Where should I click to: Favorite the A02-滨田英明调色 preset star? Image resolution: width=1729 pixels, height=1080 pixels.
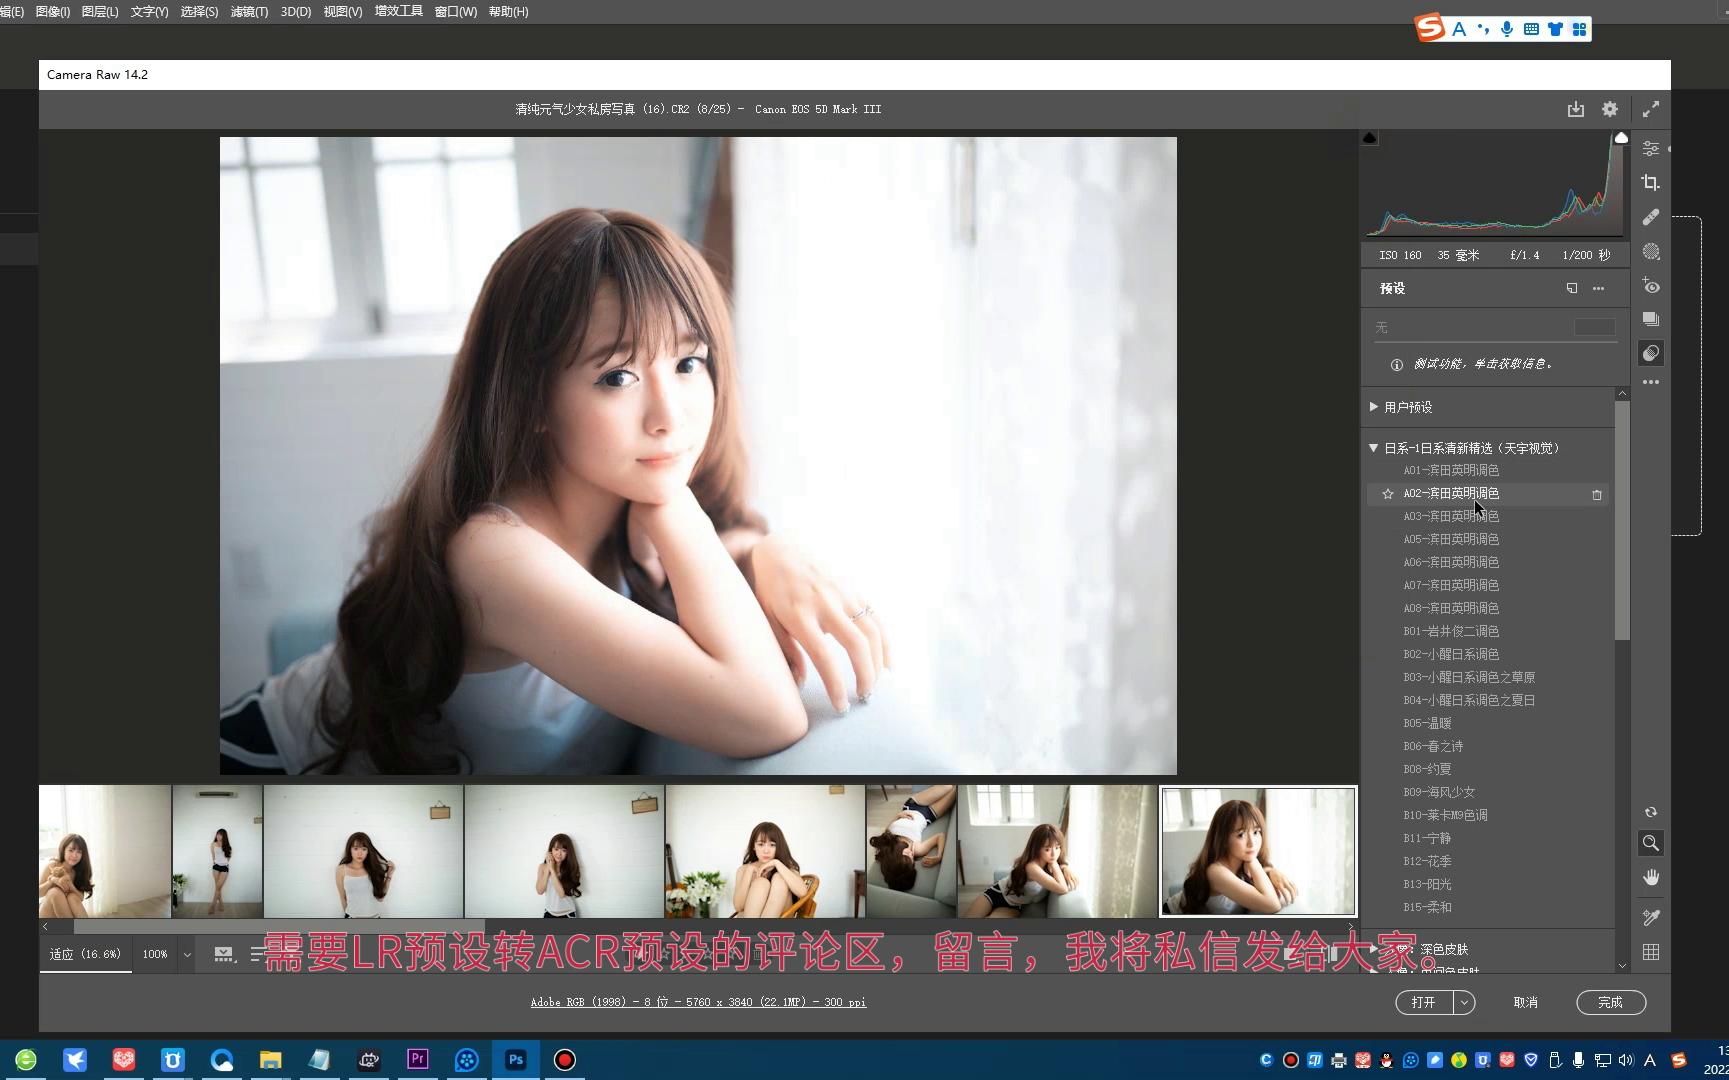1388,493
